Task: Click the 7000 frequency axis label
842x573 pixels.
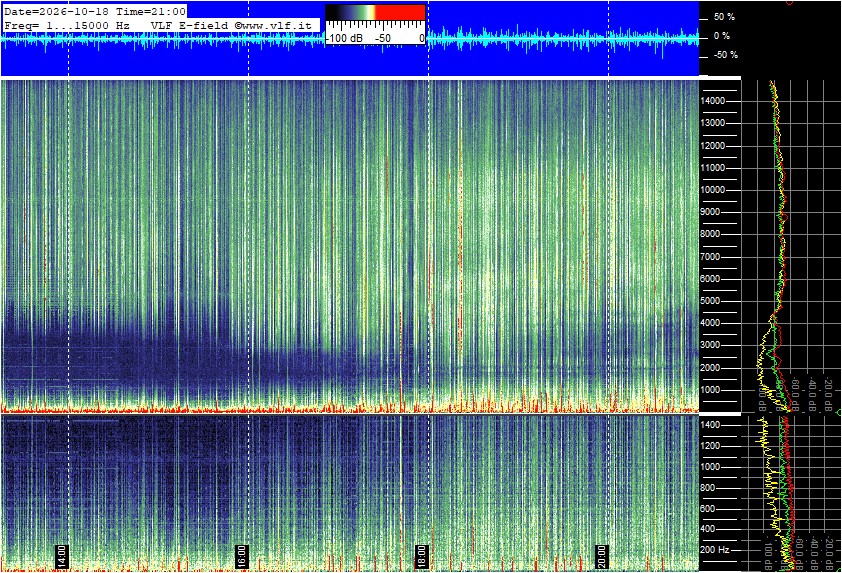Action: tap(712, 257)
